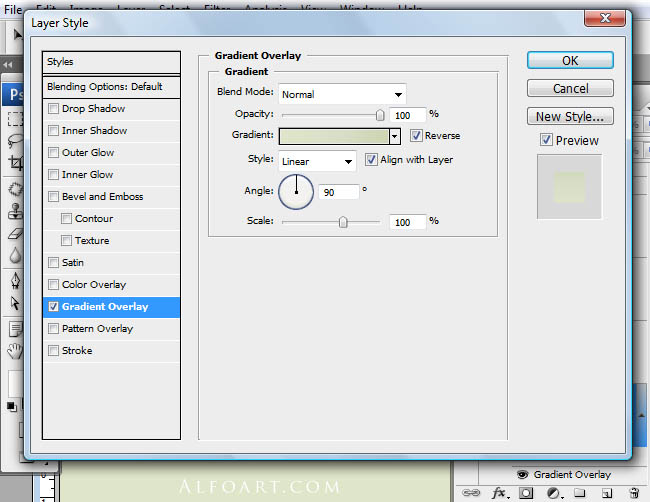Select the Drop Shadow label

click(x=94, y=109)
